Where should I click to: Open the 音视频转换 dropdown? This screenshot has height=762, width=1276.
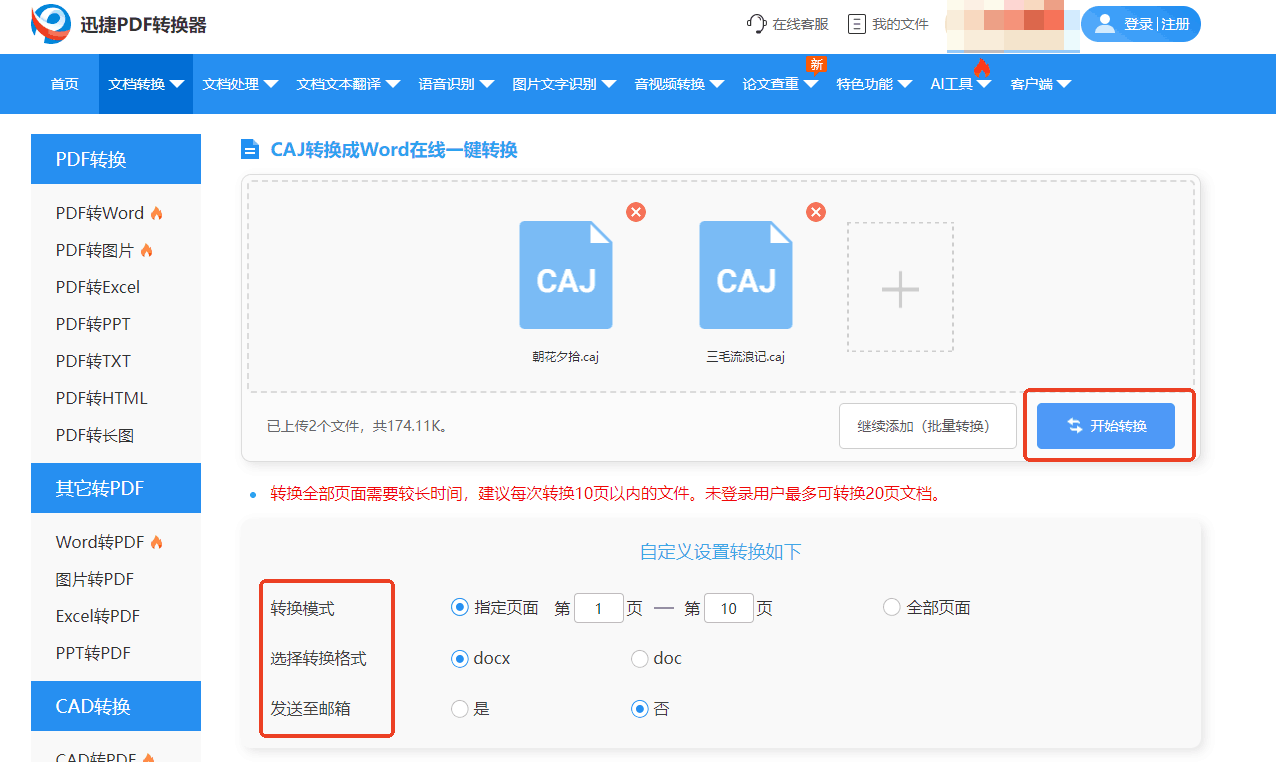(678, 84)
